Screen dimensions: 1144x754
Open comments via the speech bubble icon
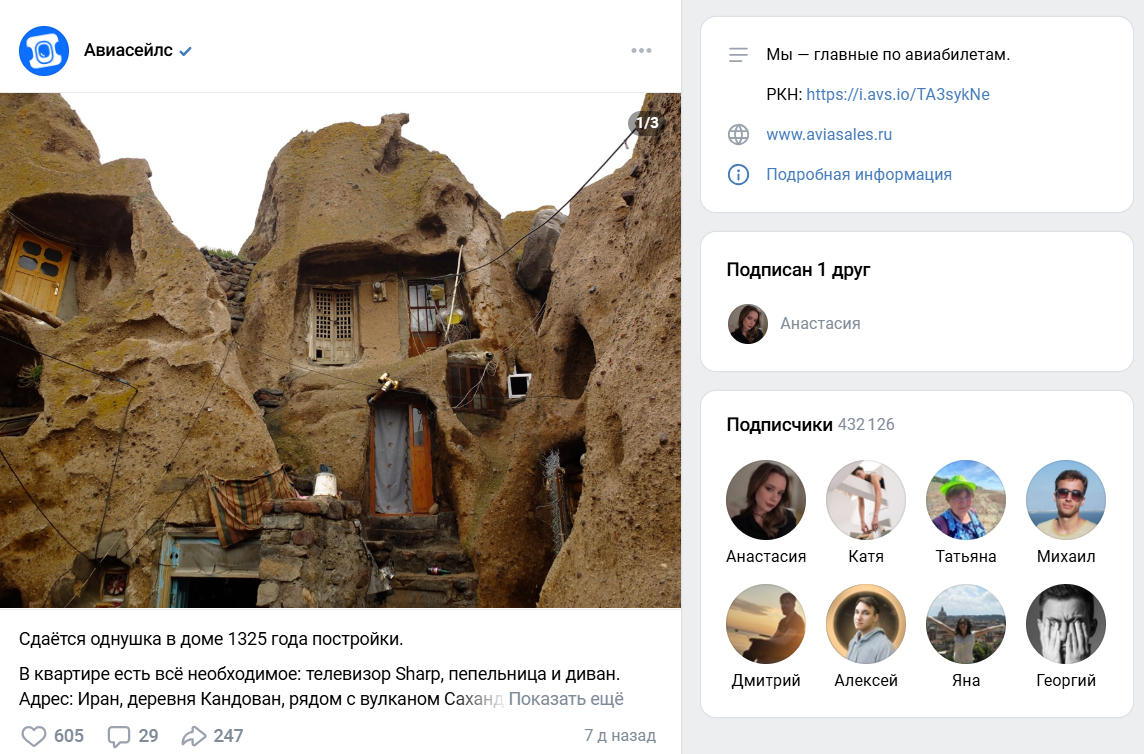click(x=119, y=736)
